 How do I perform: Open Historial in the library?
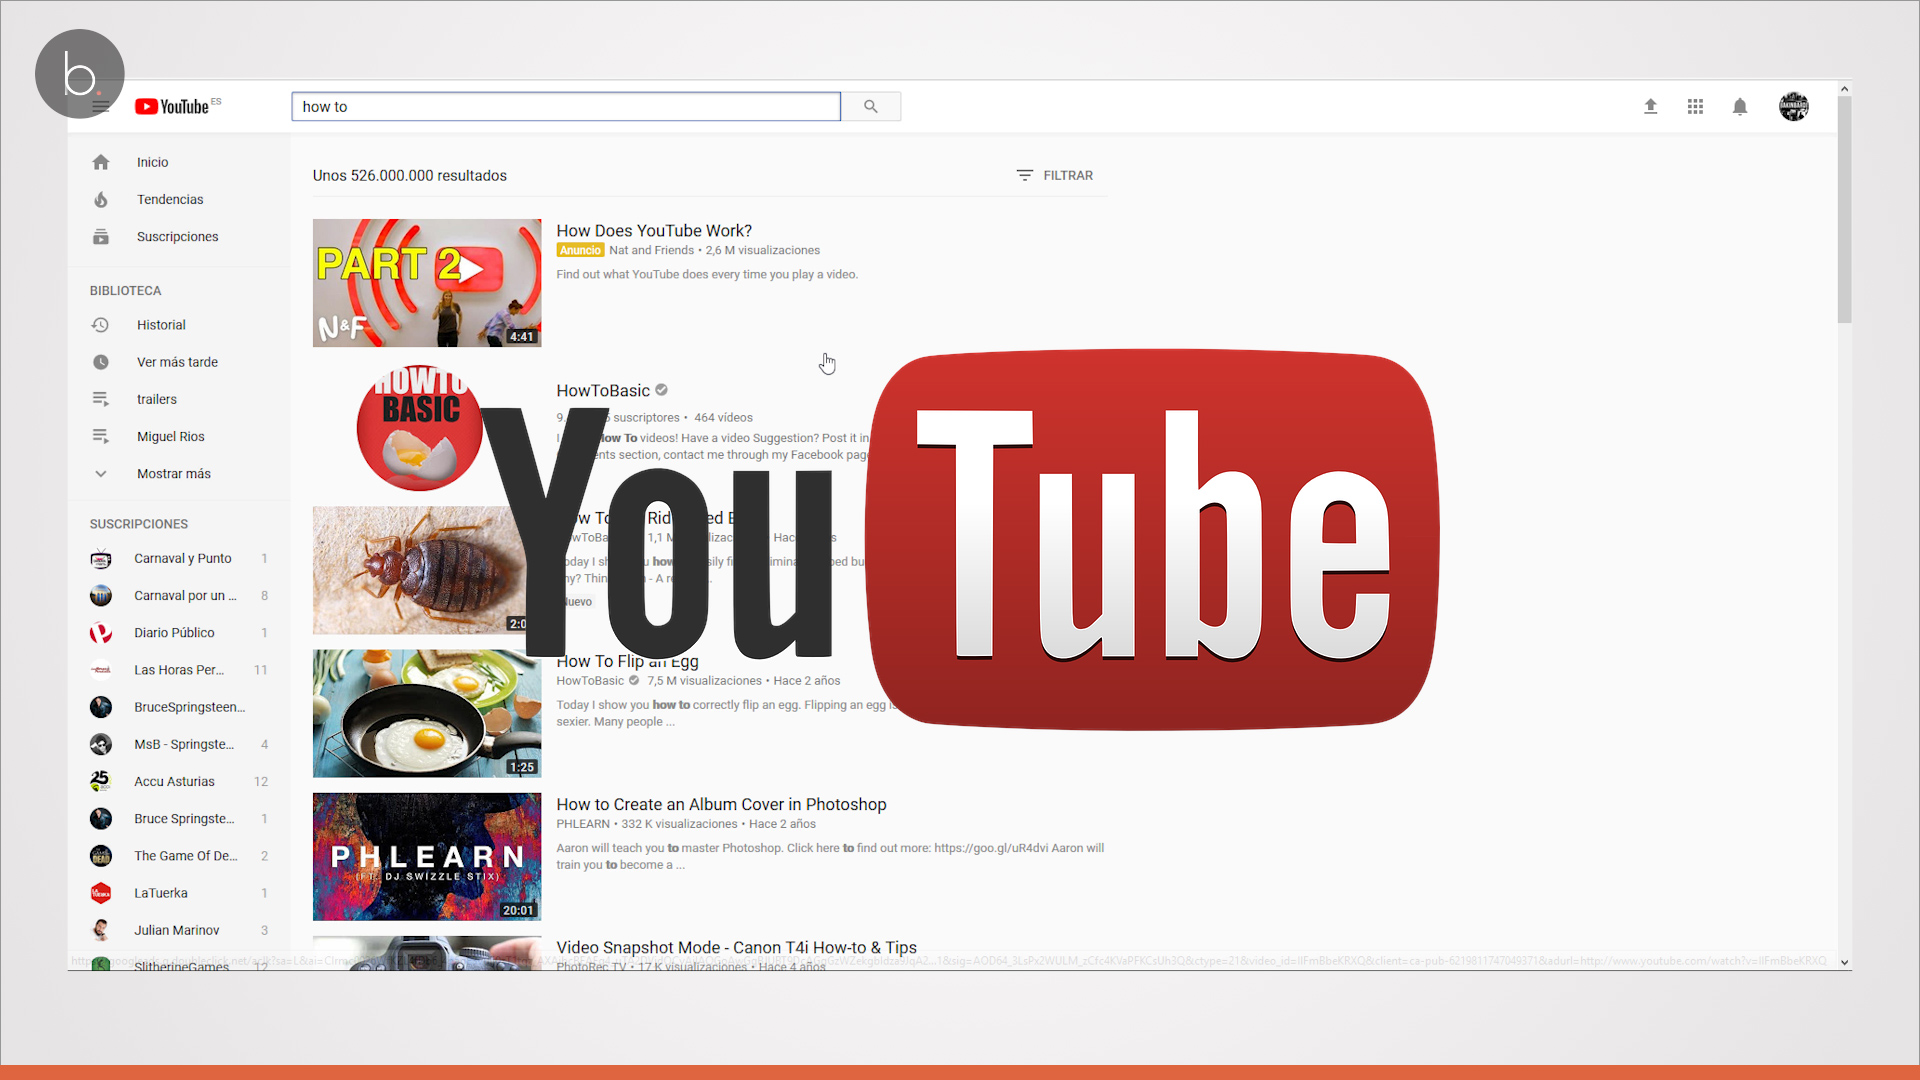161,325
